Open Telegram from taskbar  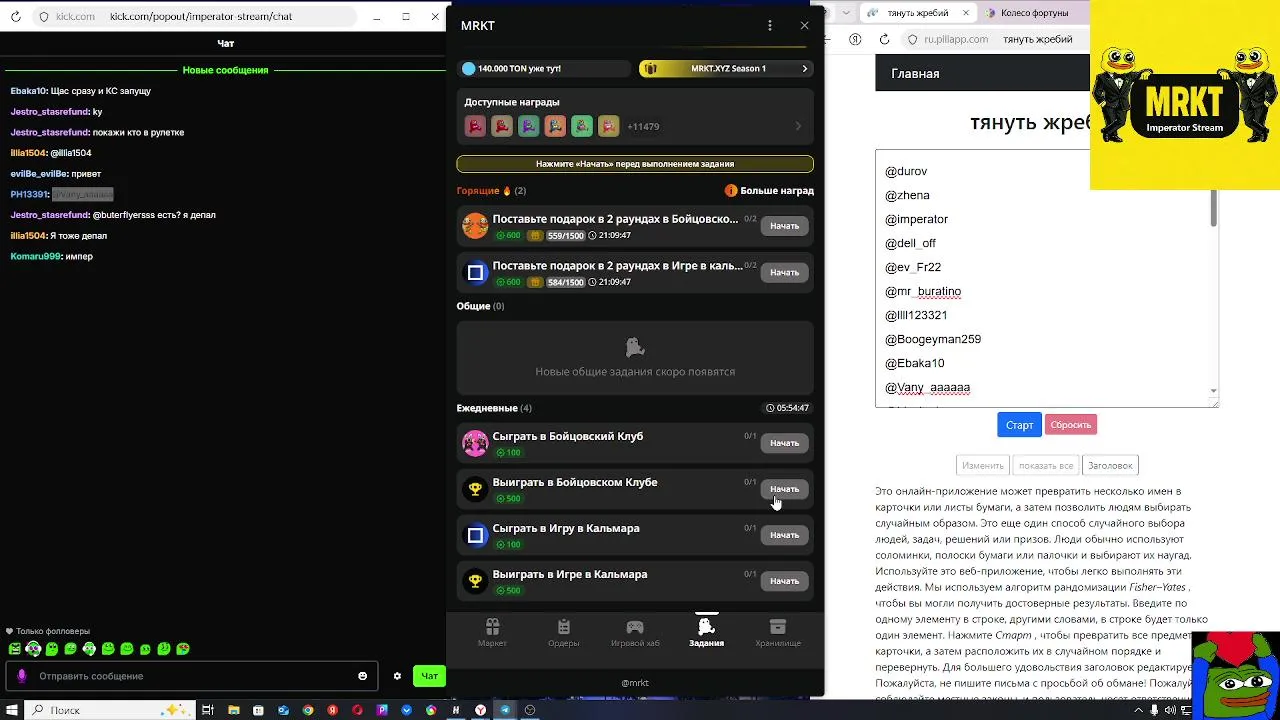click(505, 710)
